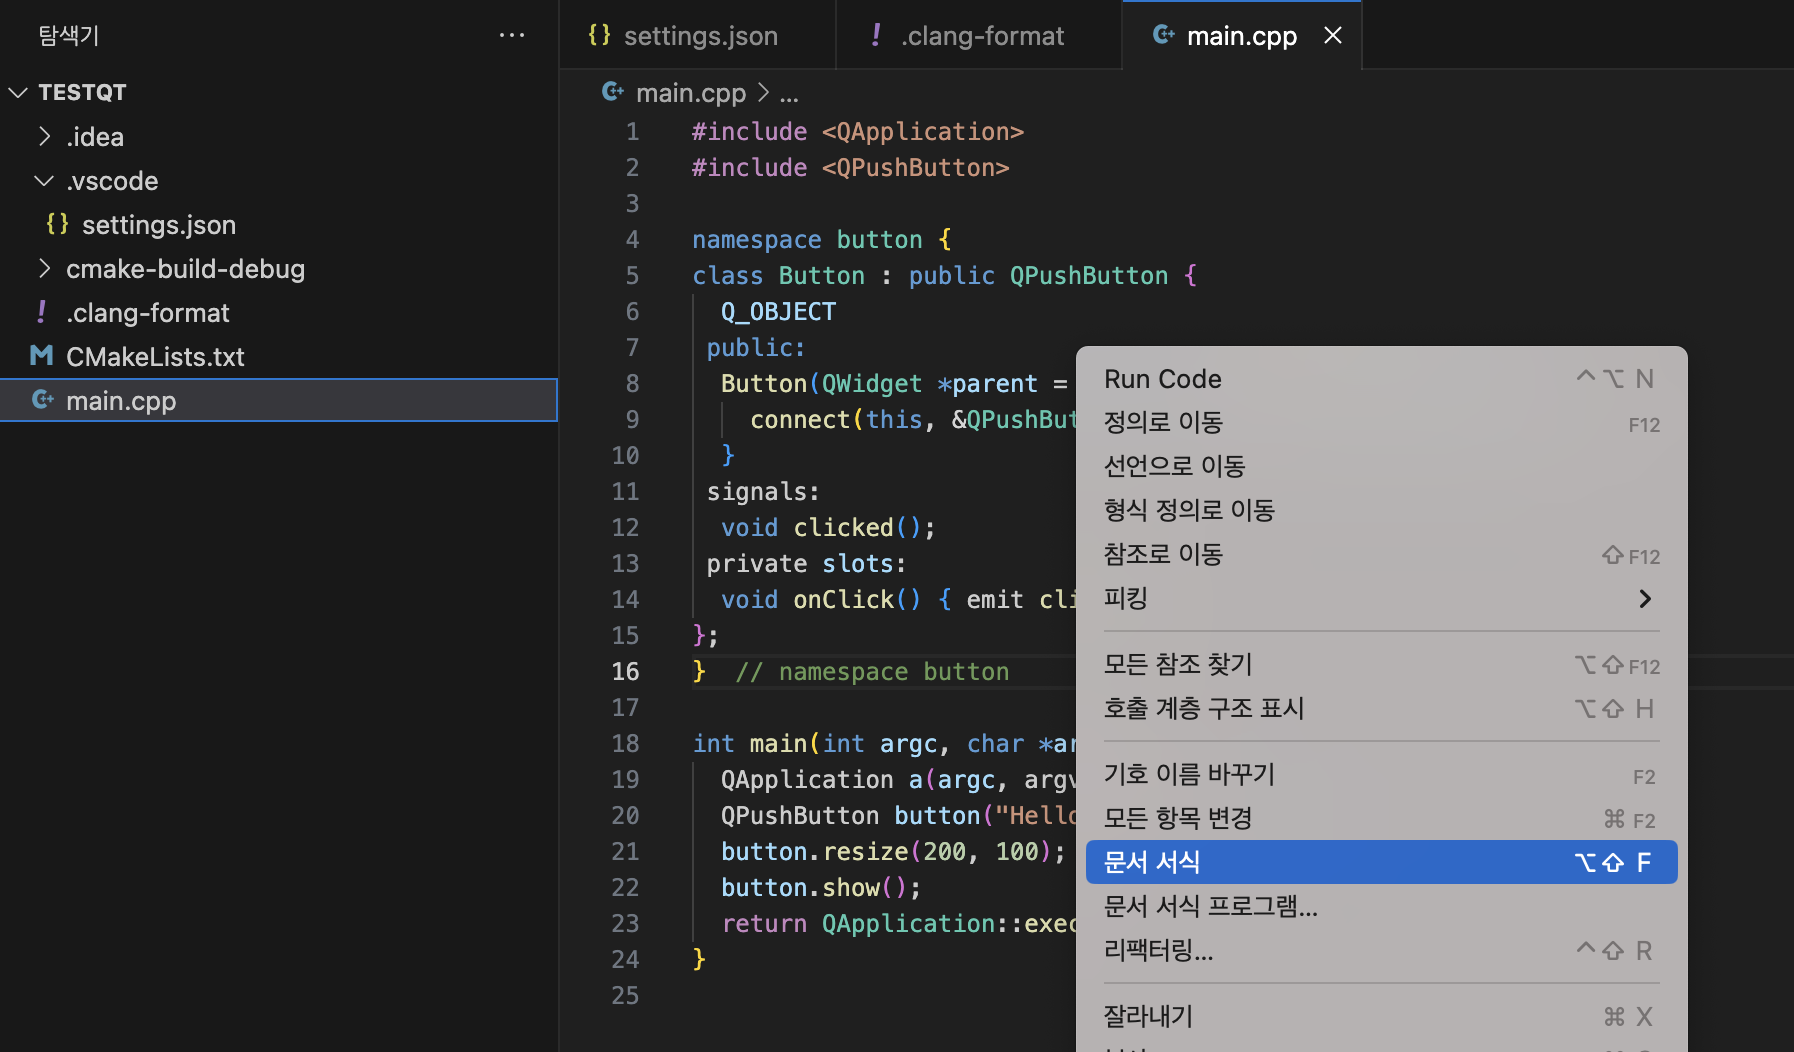Click the exclamation icon on the .clang-format tab

(876, 35)
